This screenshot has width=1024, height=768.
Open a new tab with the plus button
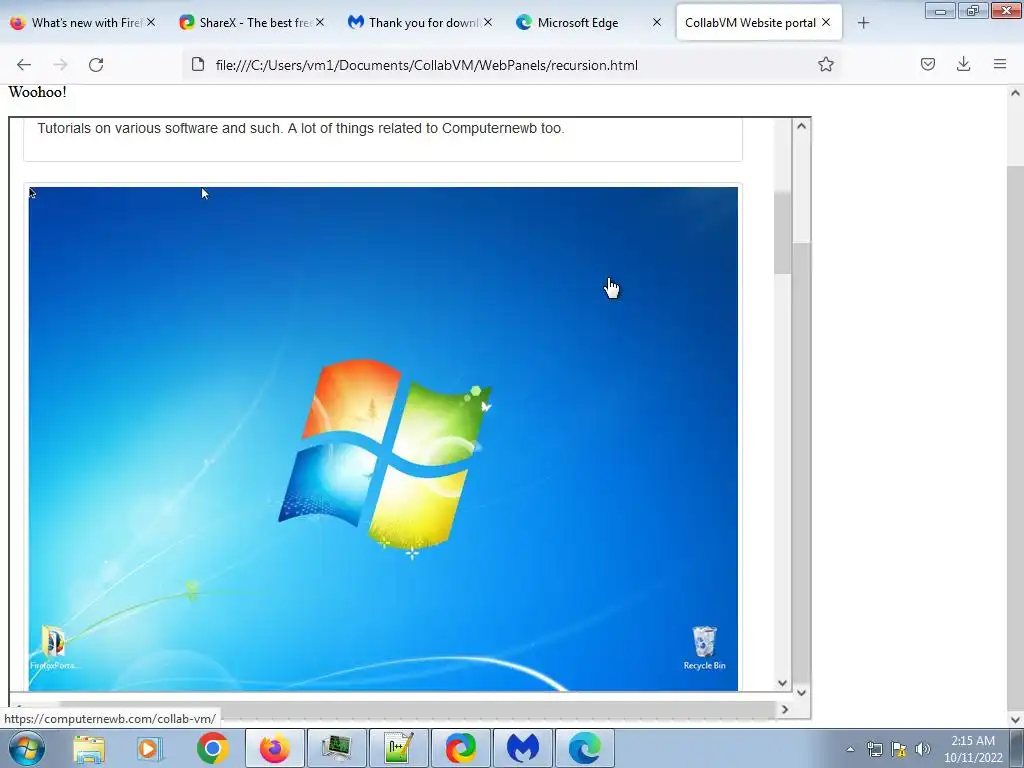pos(863,23)
